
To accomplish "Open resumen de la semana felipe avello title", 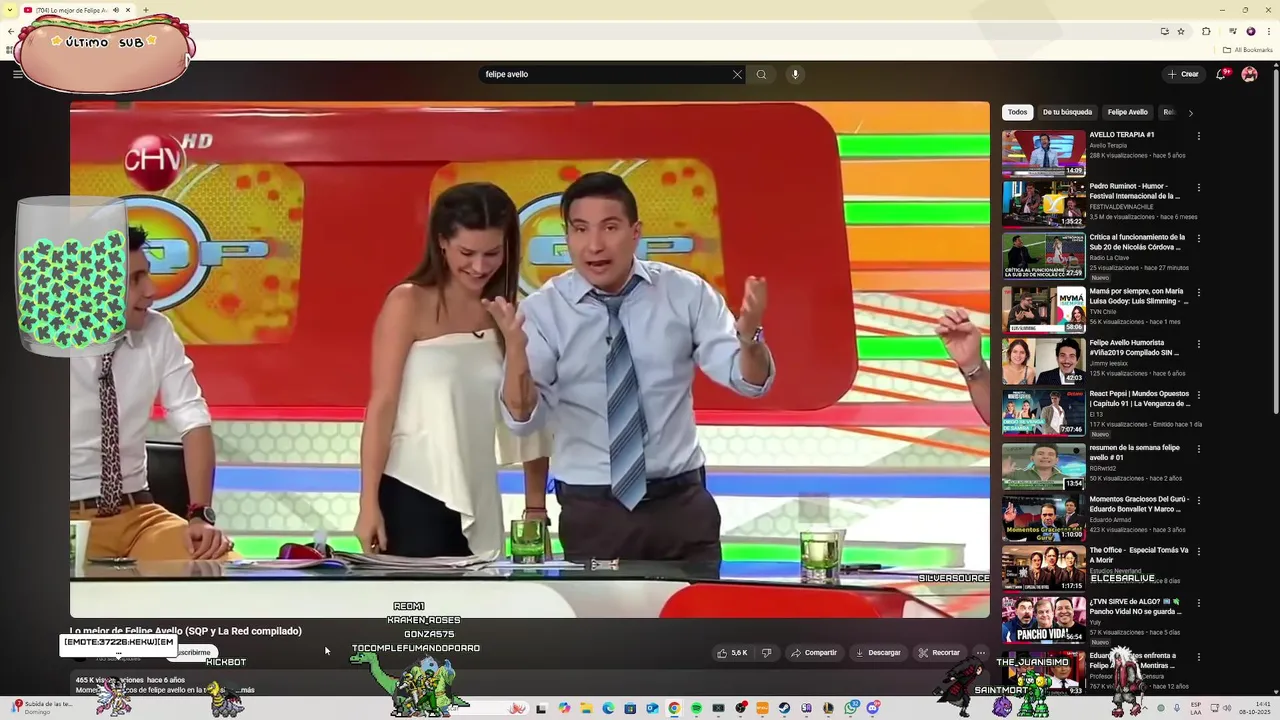I will [1135, 452].
